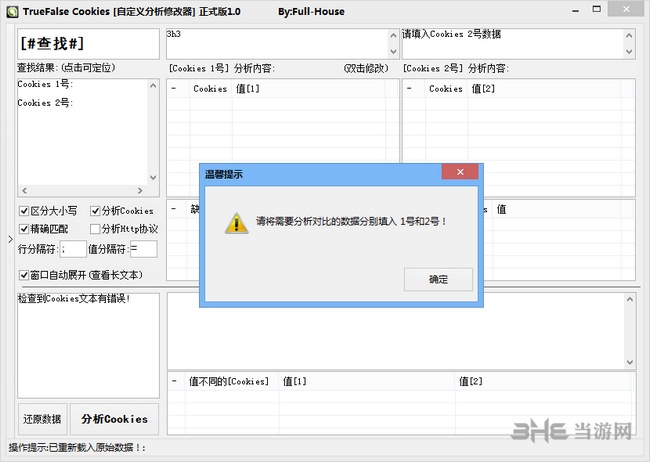The image size is (650, 462).
Task: Click the down arrow of the search results scrollbar
Action: 153,178
